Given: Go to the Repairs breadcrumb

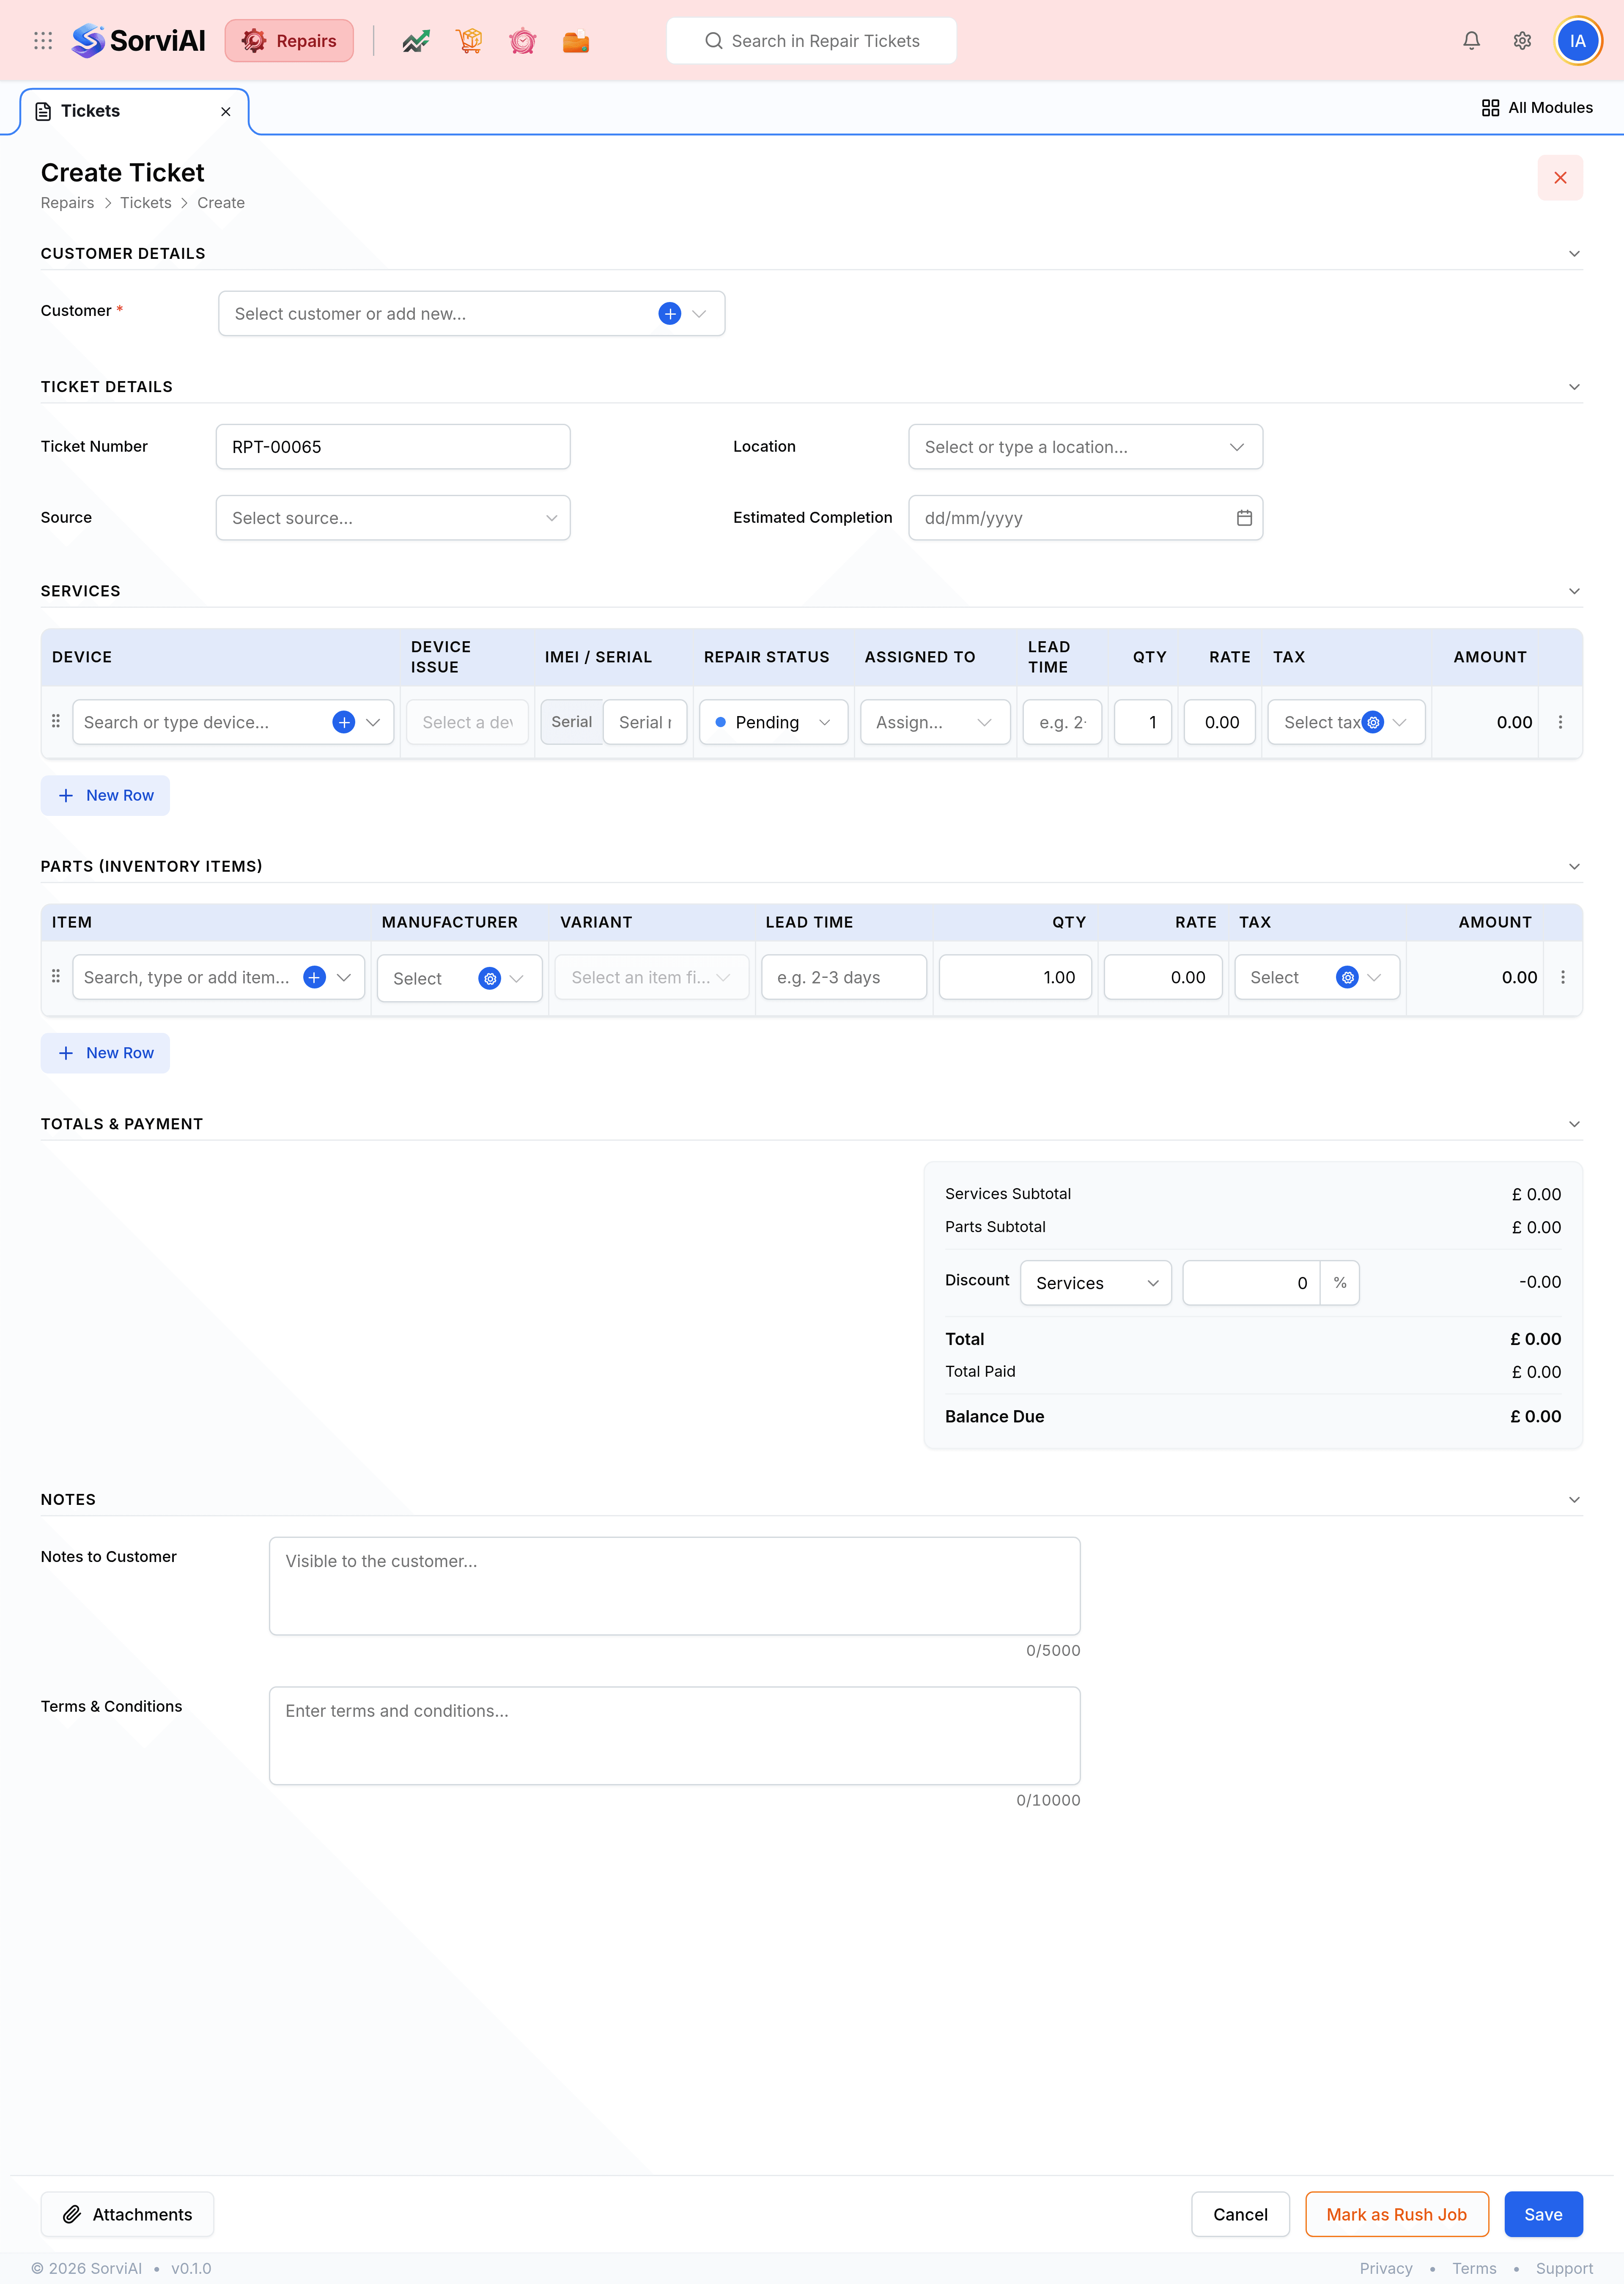Looking at the screenshot, I should [x=67, y=203].
